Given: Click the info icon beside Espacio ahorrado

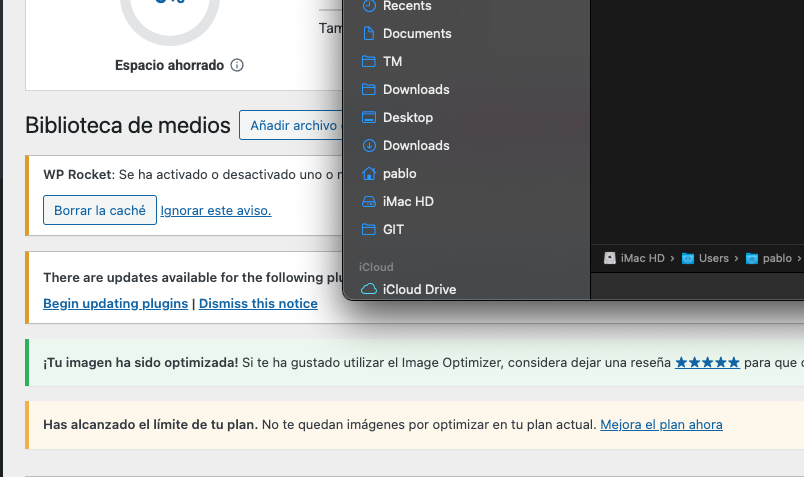Looking at the screenshot, I should pos(237,66).
